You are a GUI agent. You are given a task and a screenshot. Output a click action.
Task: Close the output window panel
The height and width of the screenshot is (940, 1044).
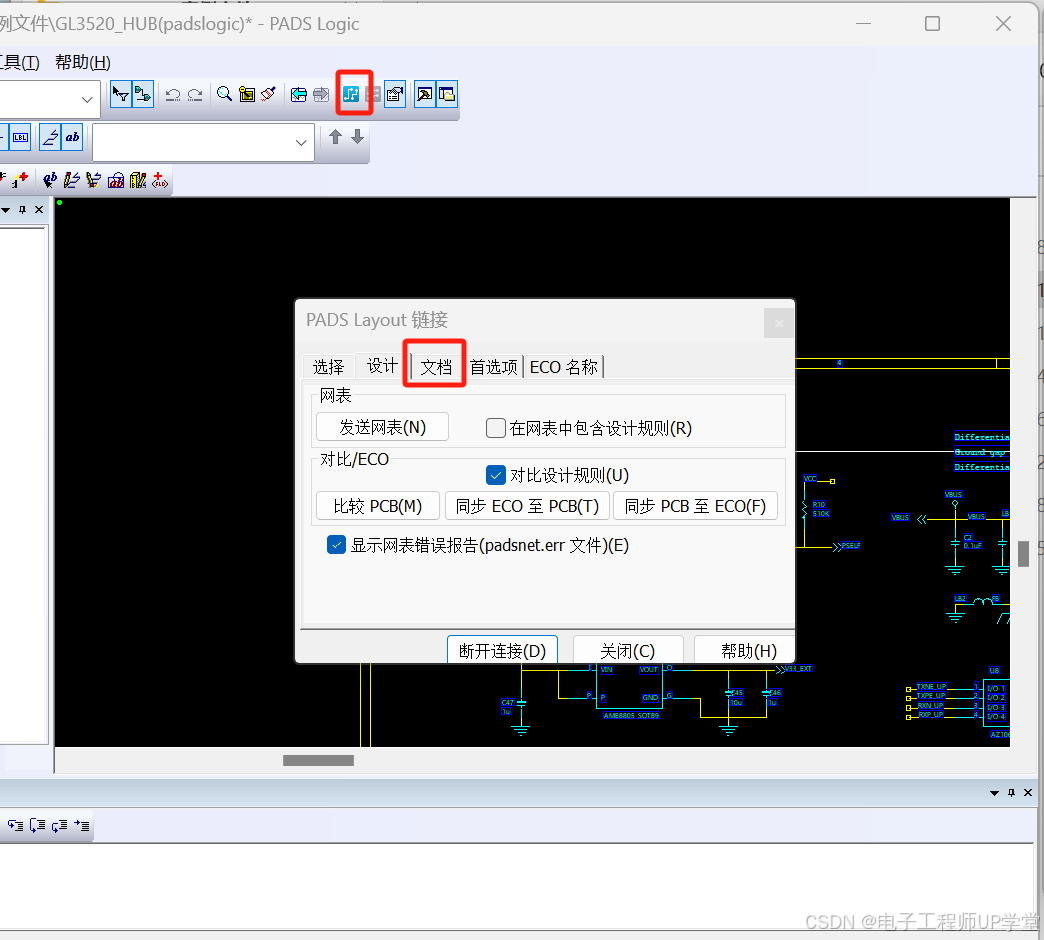(x=1028, y=793)
